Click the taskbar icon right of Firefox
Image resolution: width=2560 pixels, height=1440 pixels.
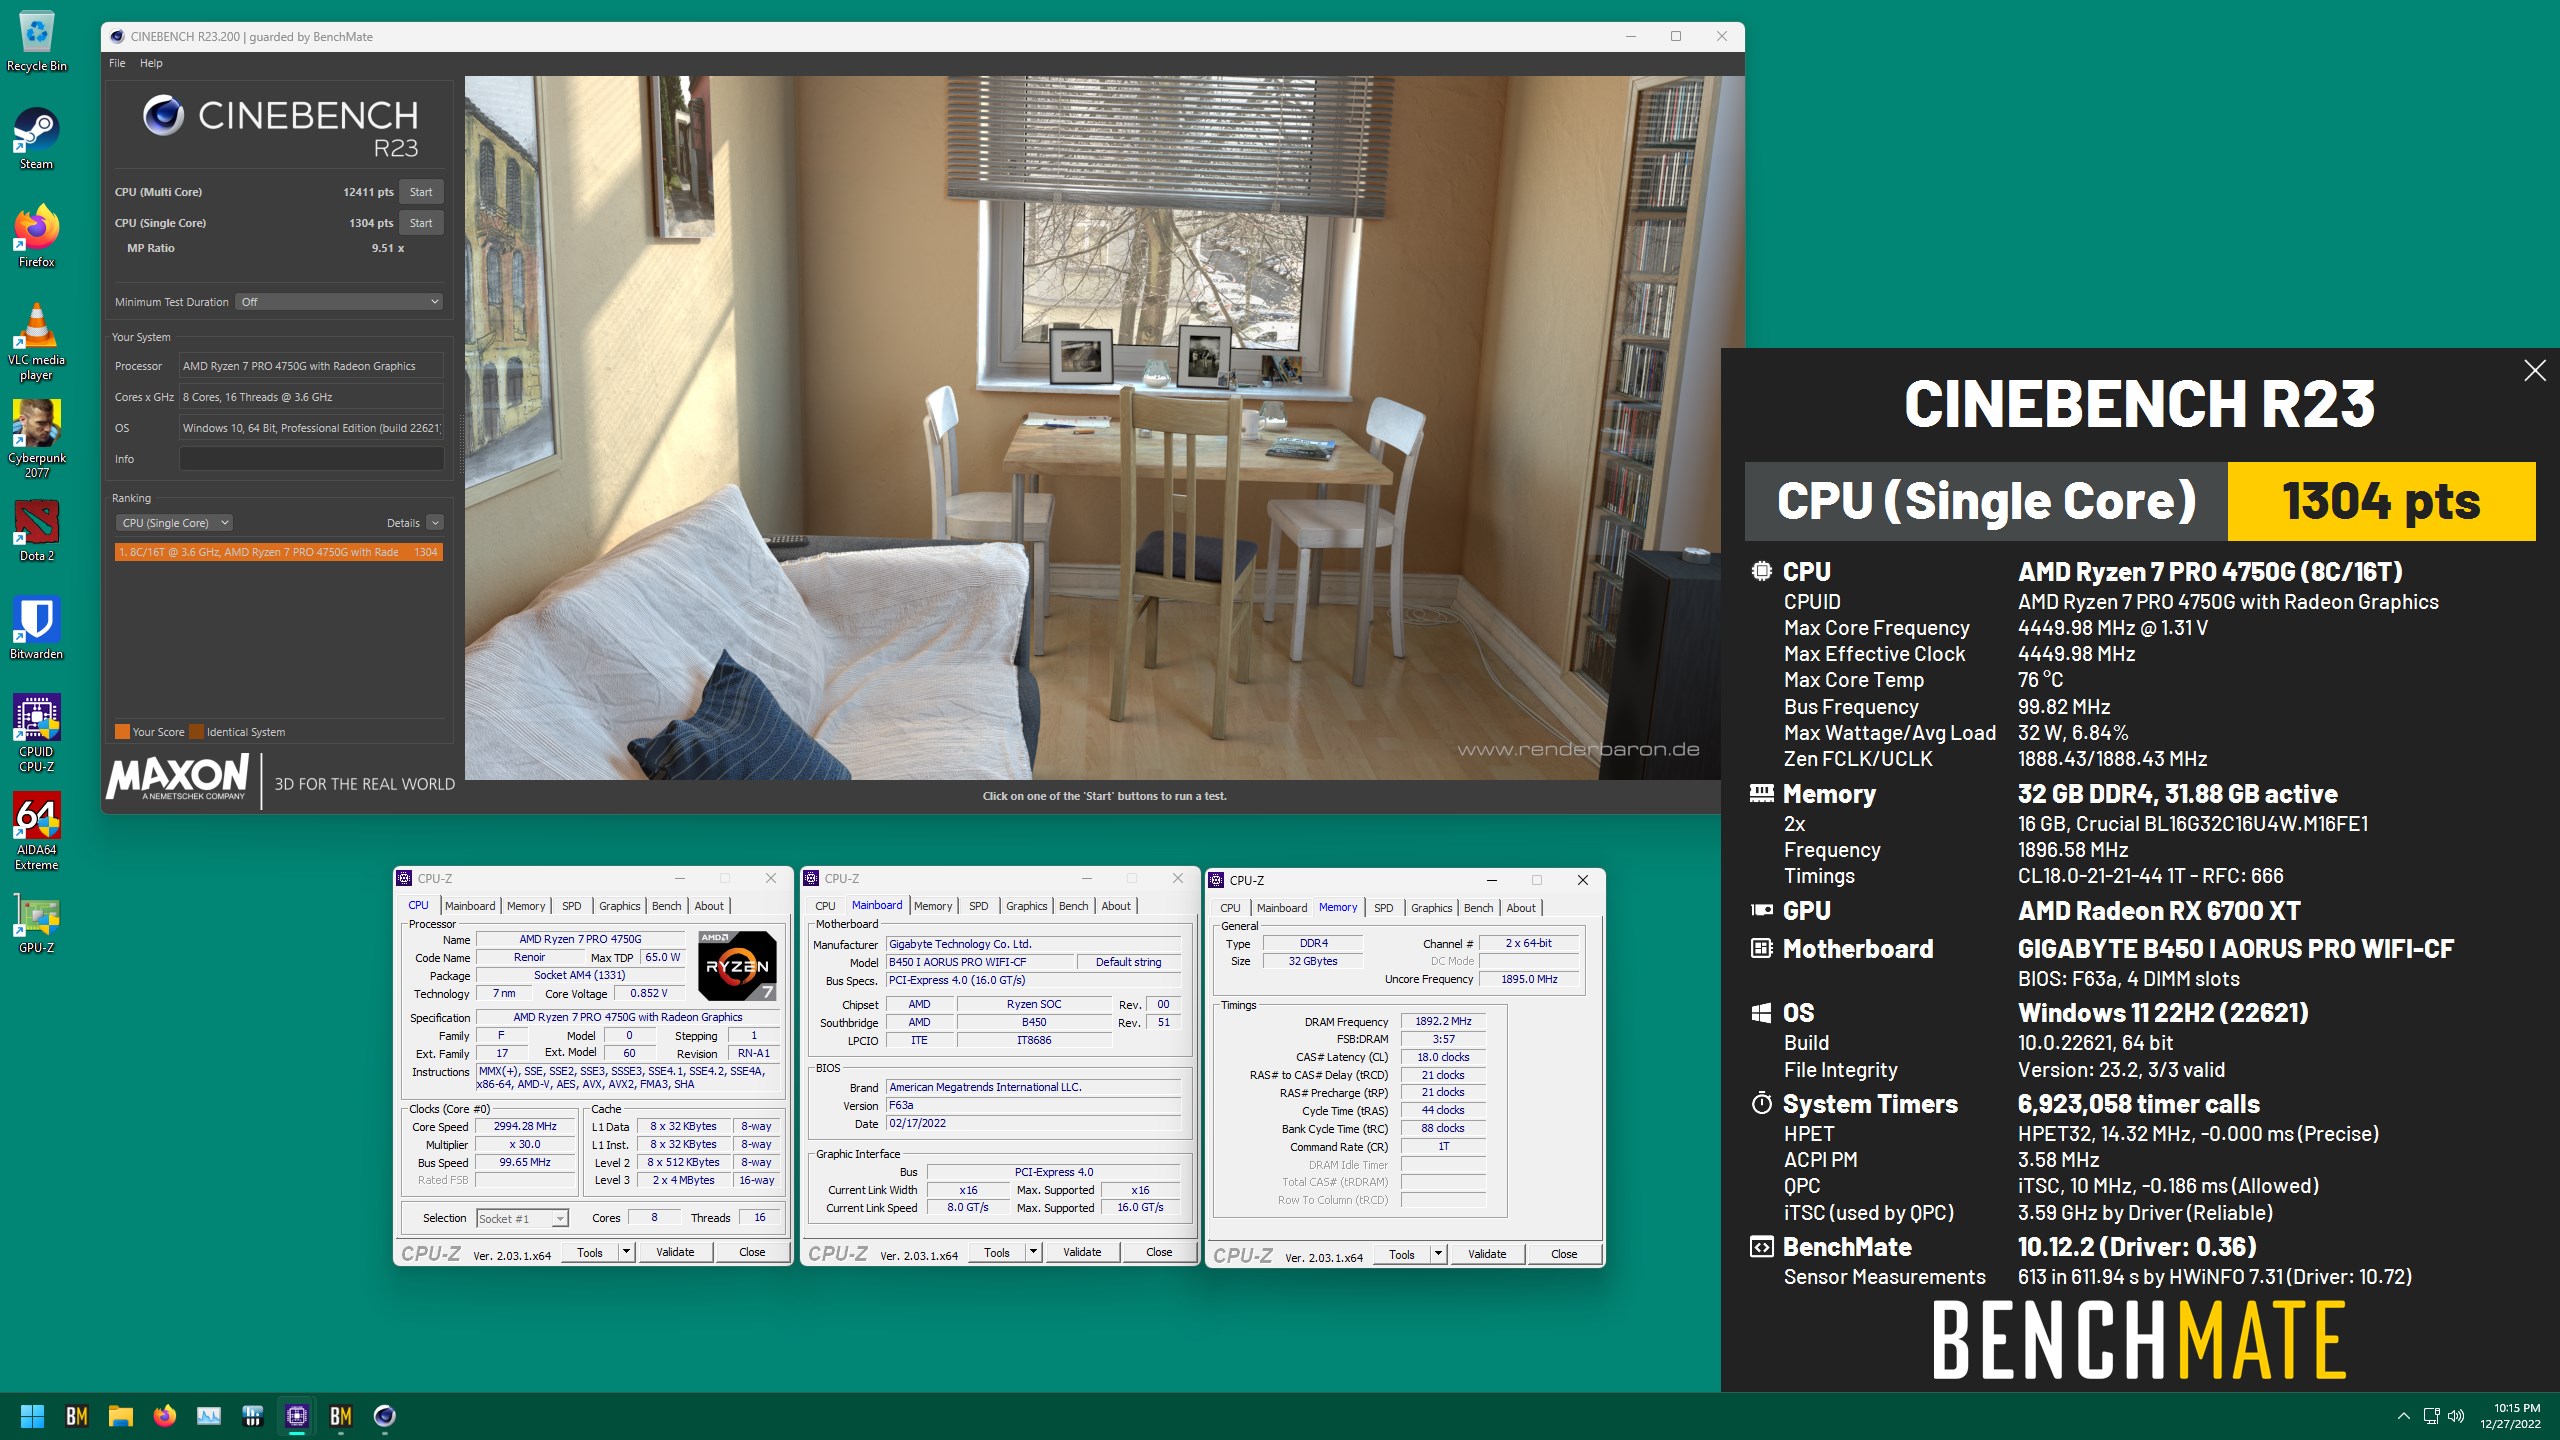(209, 1416)
